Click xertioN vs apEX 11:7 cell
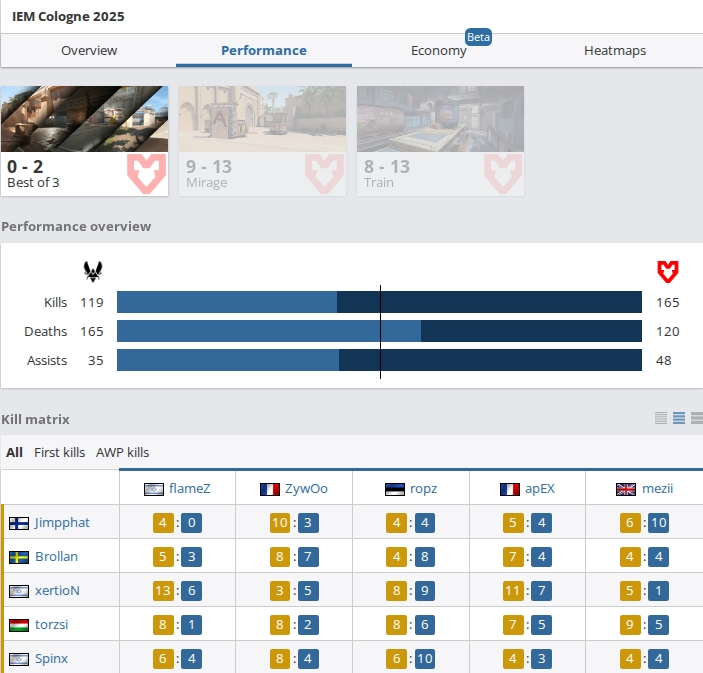This screenshot has width=703, height=673. (x=527, y=591)
